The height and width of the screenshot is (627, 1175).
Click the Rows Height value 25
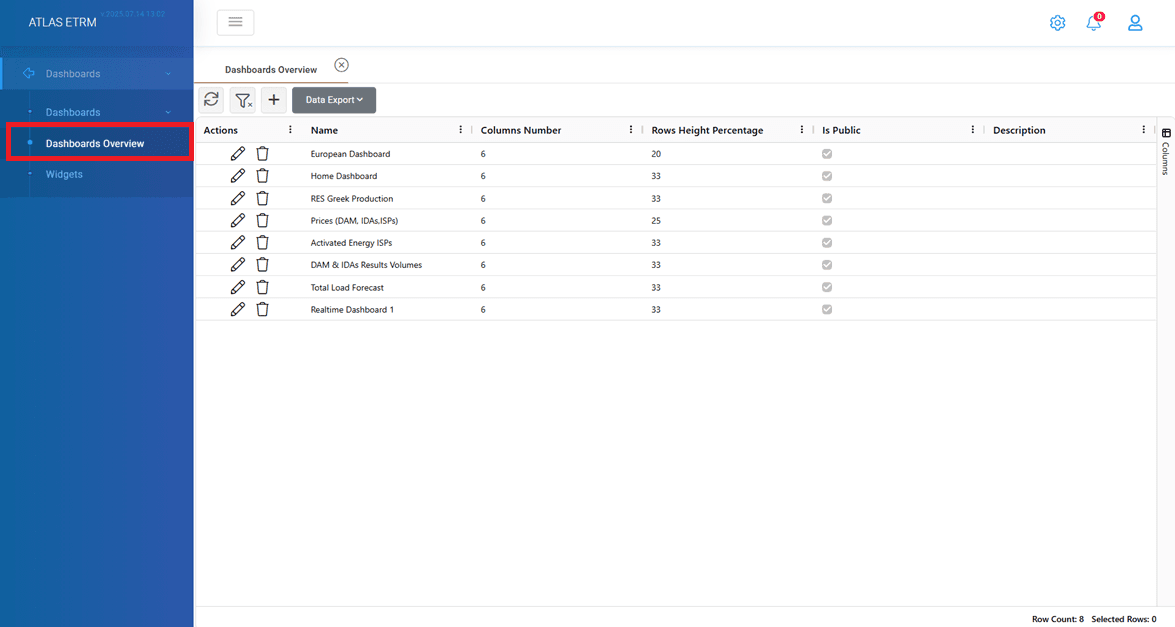(x=656, y=221)
